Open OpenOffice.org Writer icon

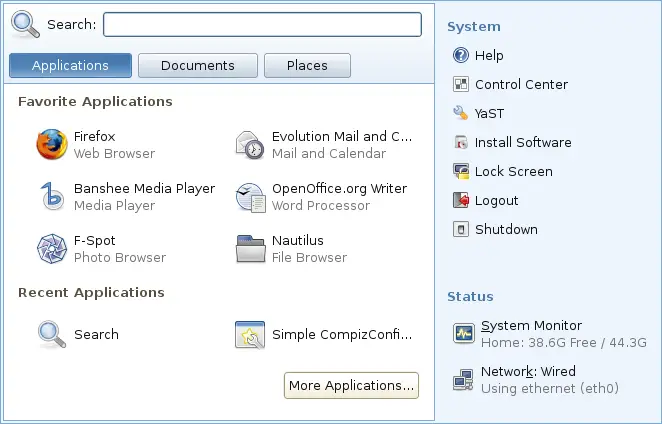coord(250,197)
